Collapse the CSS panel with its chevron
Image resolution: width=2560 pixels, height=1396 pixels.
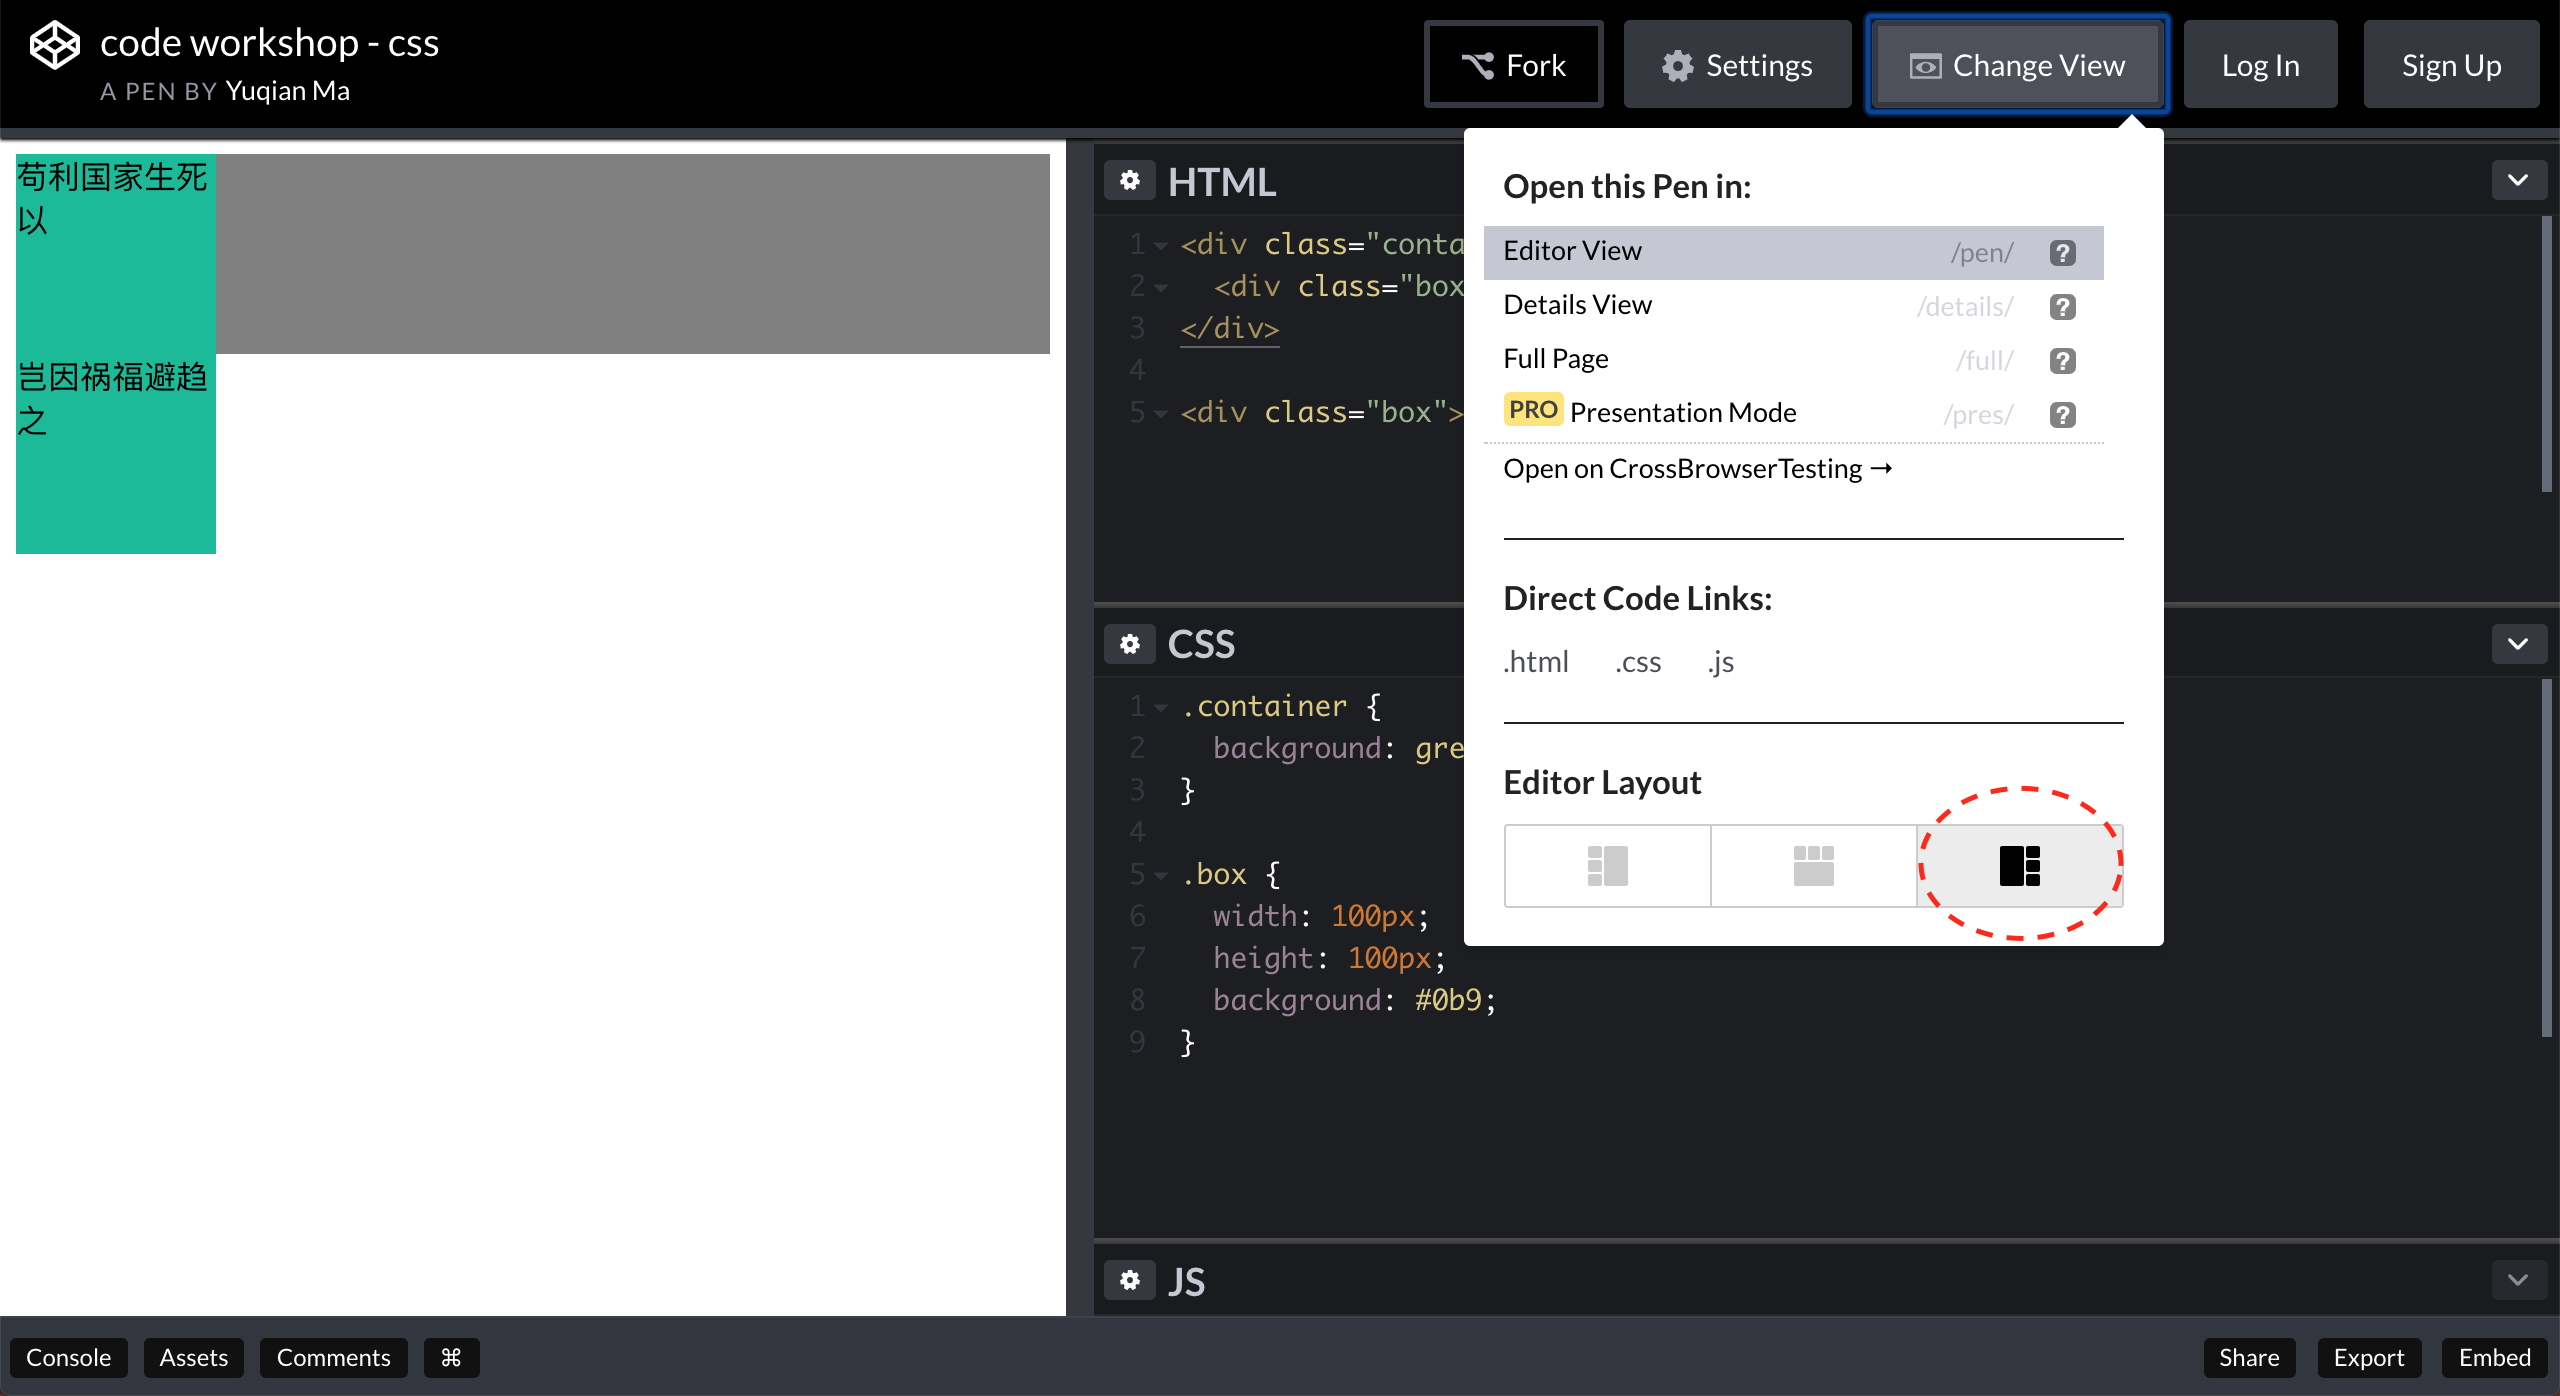pos(2518,644)
